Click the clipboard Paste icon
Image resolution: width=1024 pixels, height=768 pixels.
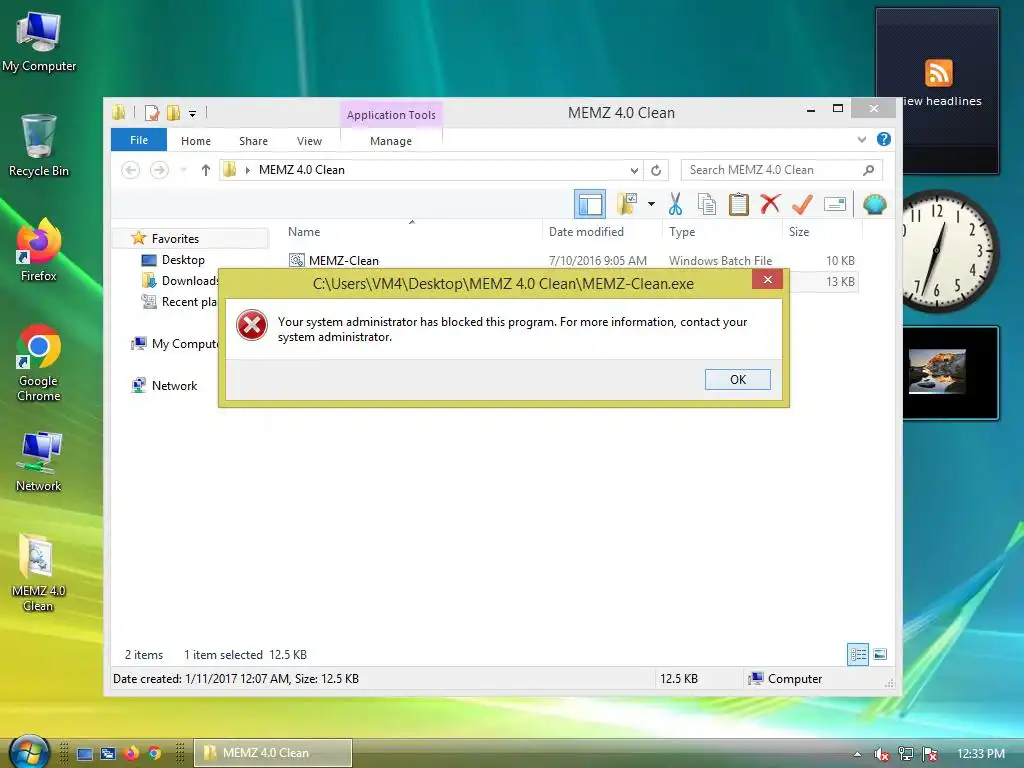[x=739, y=204]
